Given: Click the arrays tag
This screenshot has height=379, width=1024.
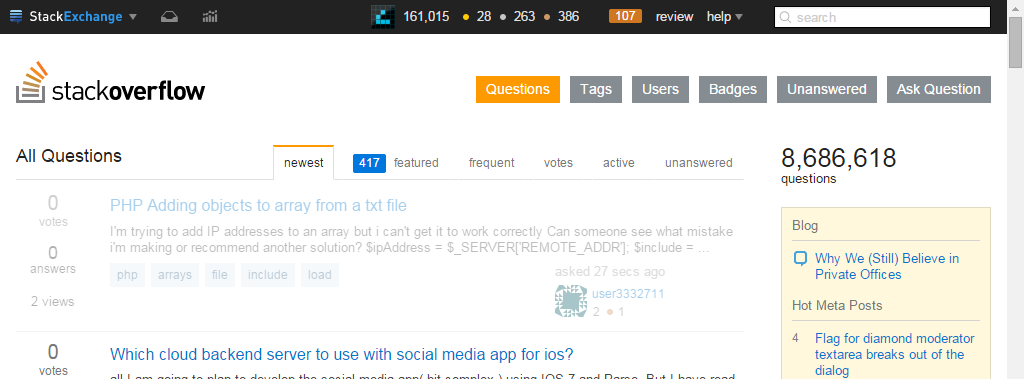Looking at the screenshot, I should (x=175, y=275).
